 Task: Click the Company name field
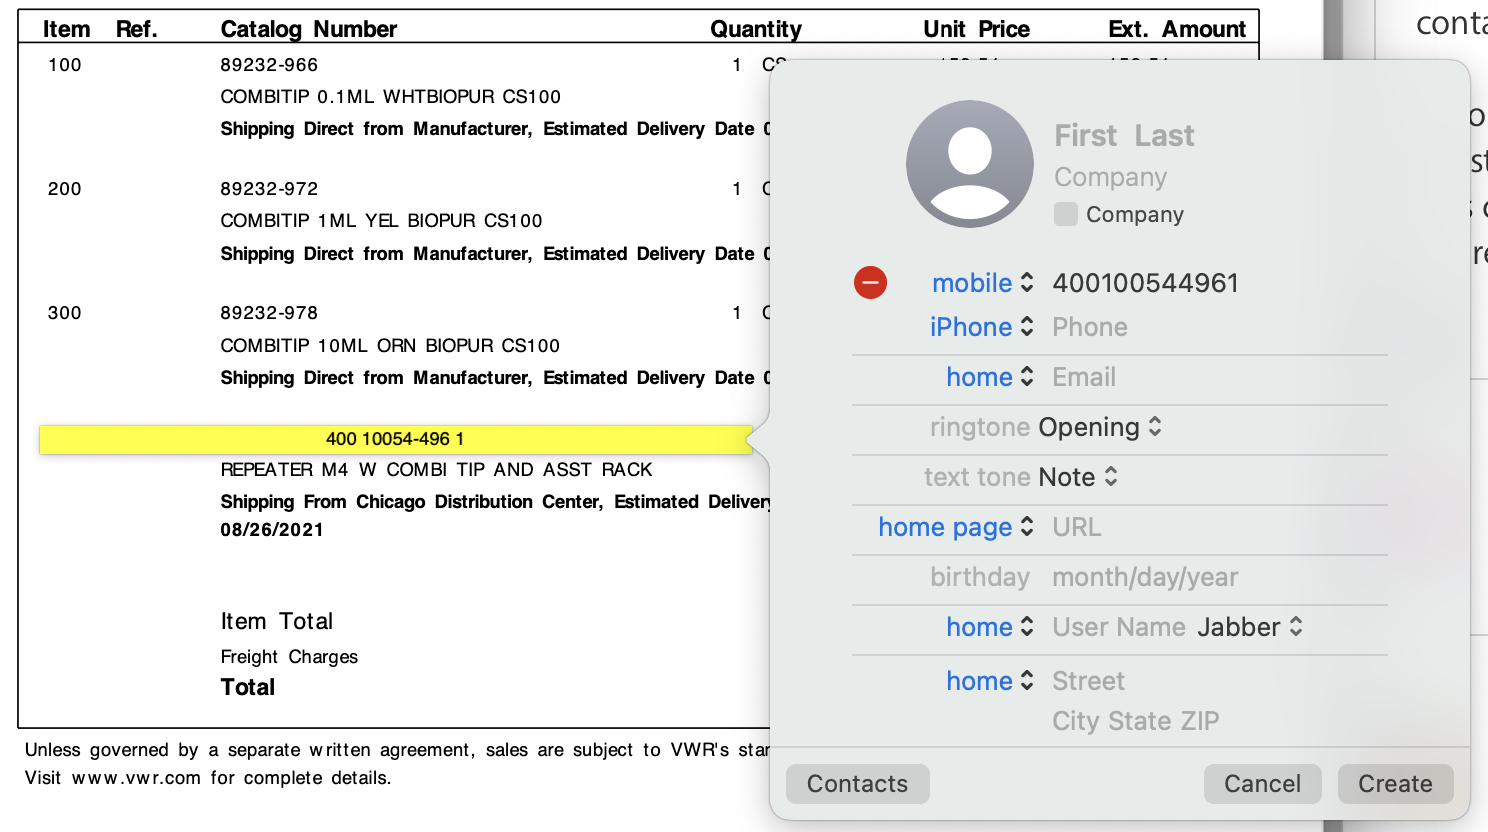(1111, 177)
